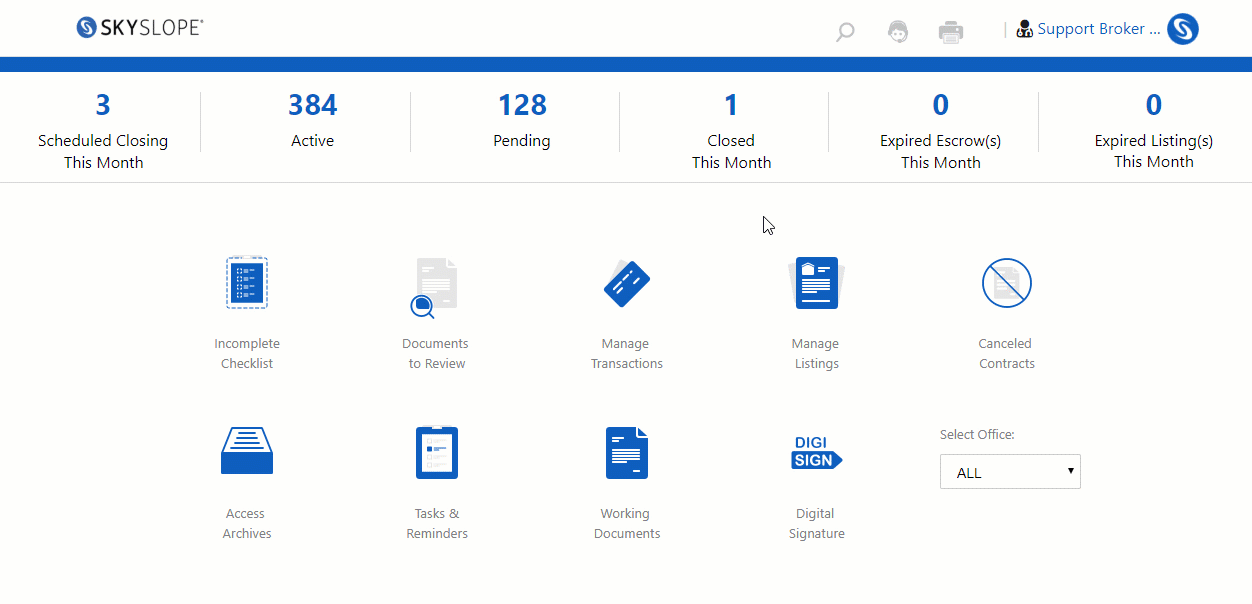Open the search magnifier icon
Viewport: 1252px width, 604px height.
845,32
